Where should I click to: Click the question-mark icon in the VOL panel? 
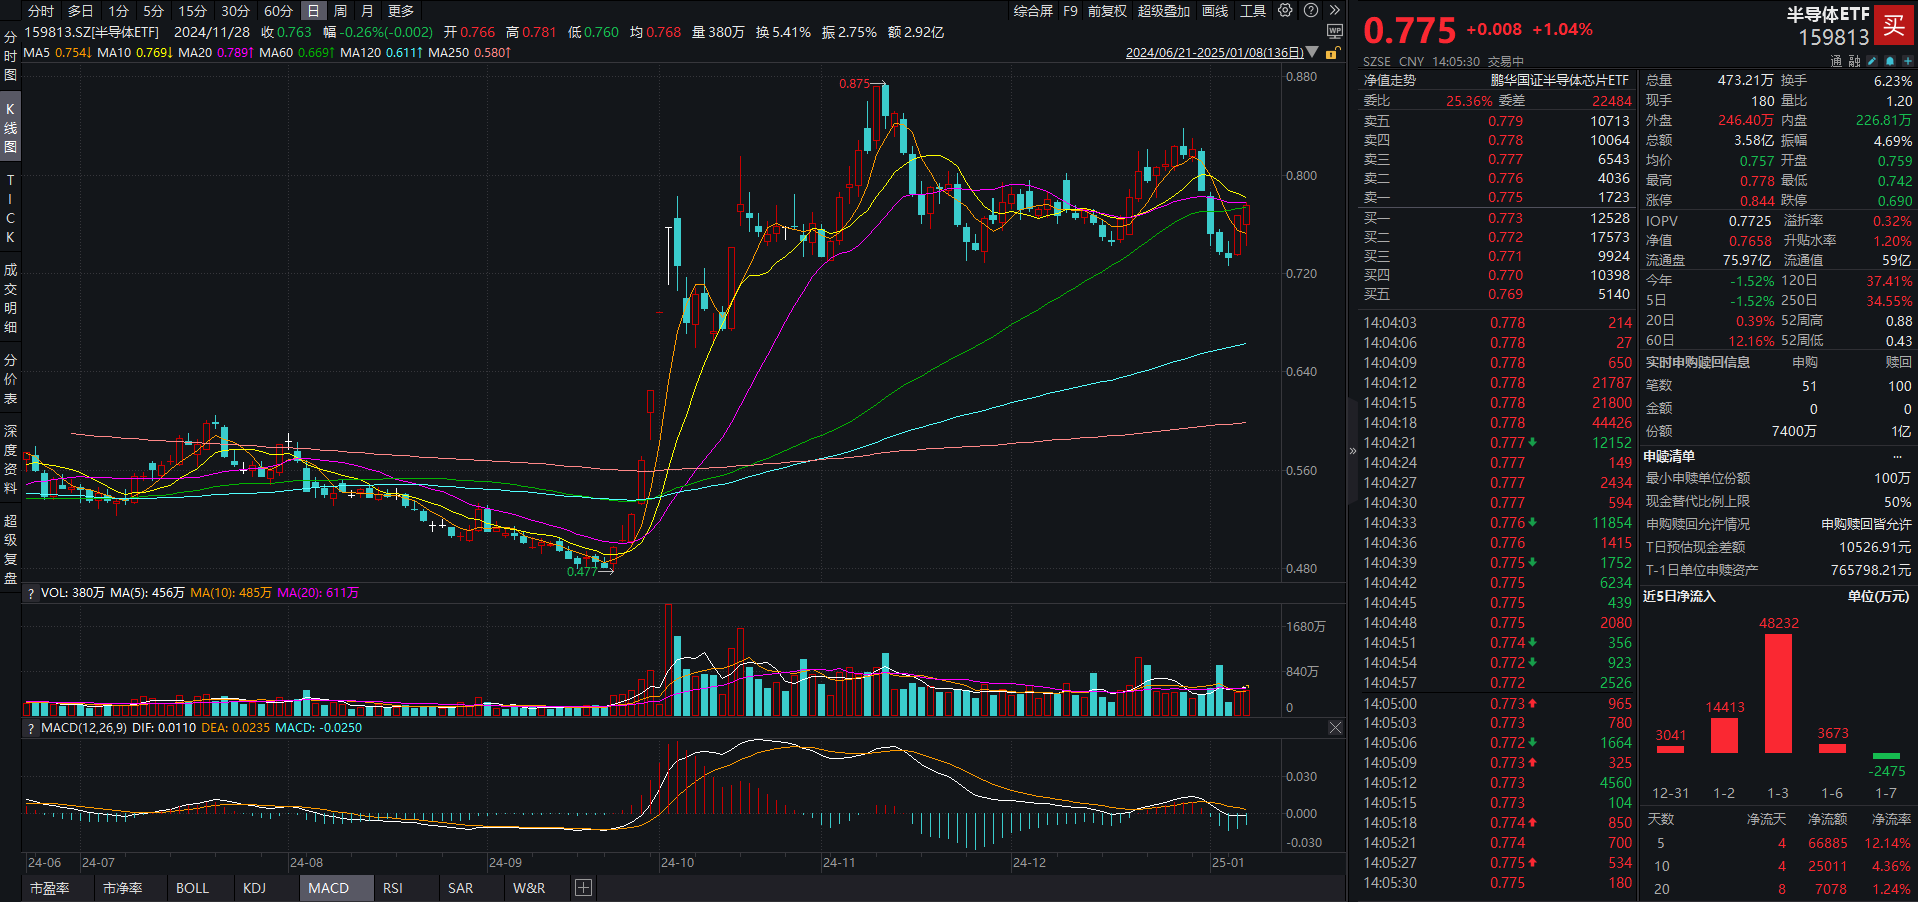point(31,592)
